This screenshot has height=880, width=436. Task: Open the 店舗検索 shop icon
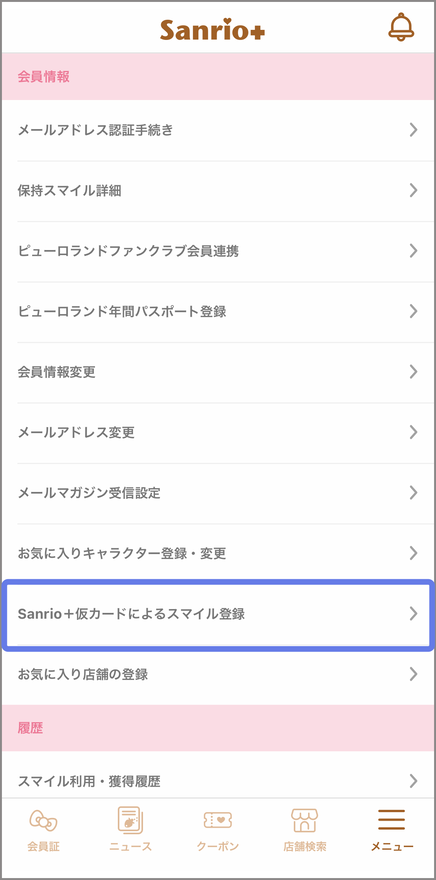coord(305,821)
